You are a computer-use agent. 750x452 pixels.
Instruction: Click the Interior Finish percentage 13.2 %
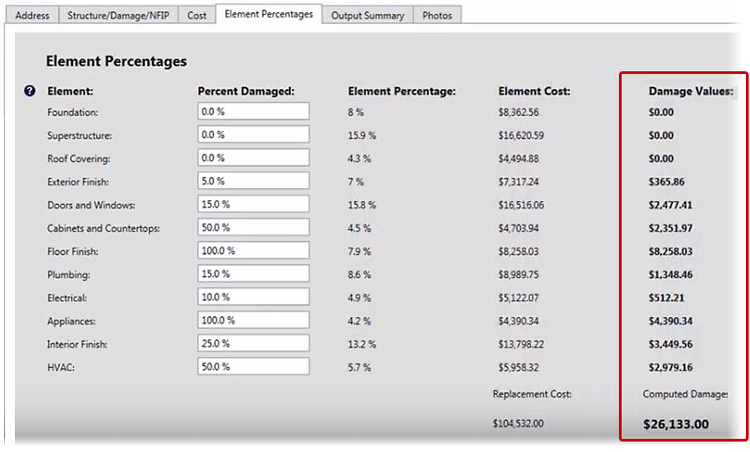point(362,344)
